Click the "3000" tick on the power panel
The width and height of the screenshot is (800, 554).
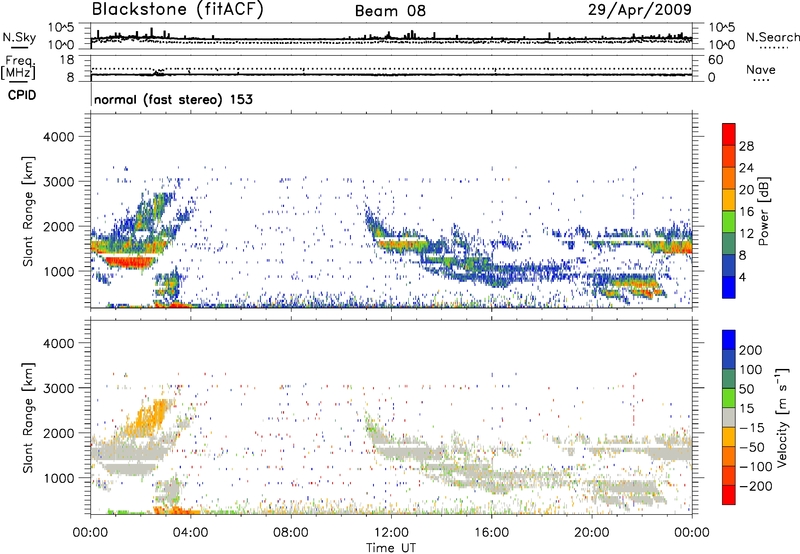[x=58, y=182]
